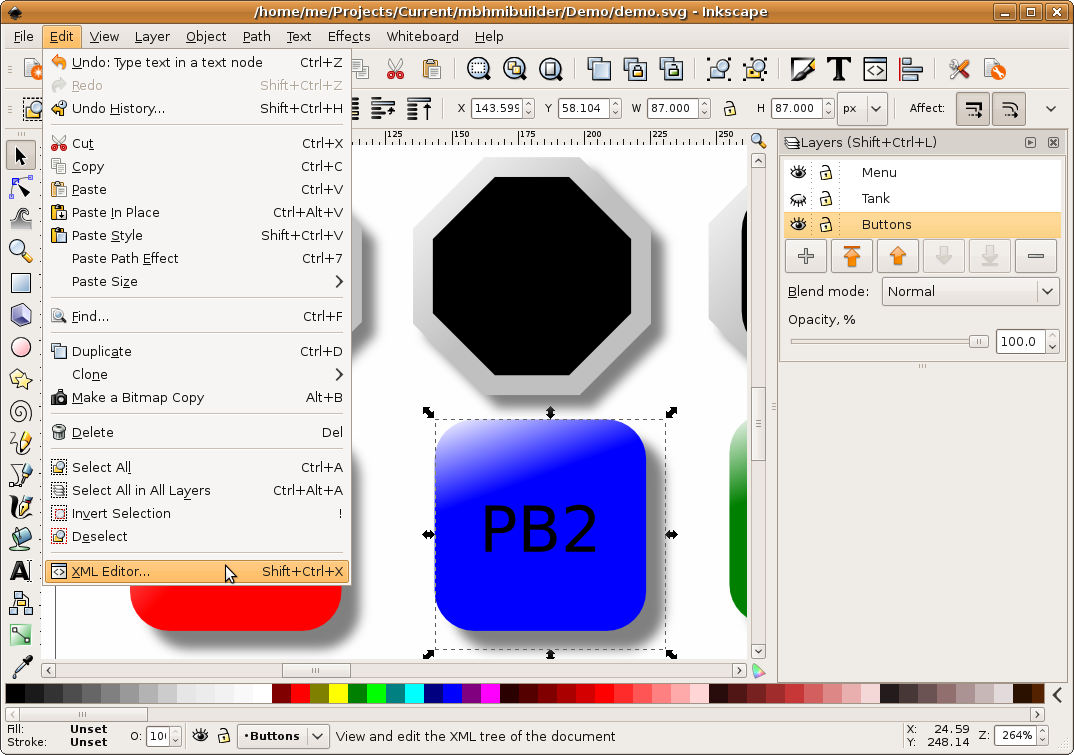Raise layer to top button
The width and height of the screenshot is (1074, 755).
pyautogui.click(x=851, y=256)
